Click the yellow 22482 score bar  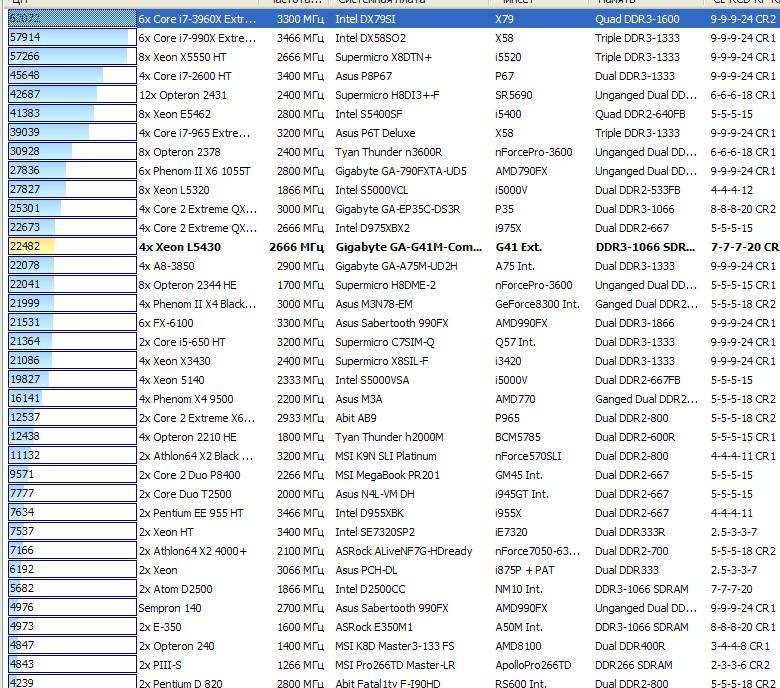[72, 247]
